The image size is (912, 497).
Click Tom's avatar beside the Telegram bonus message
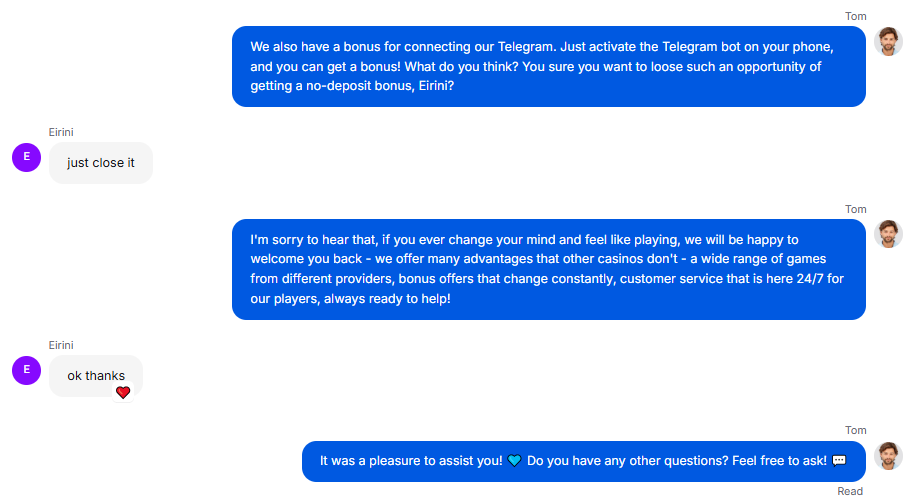point(888,41)
